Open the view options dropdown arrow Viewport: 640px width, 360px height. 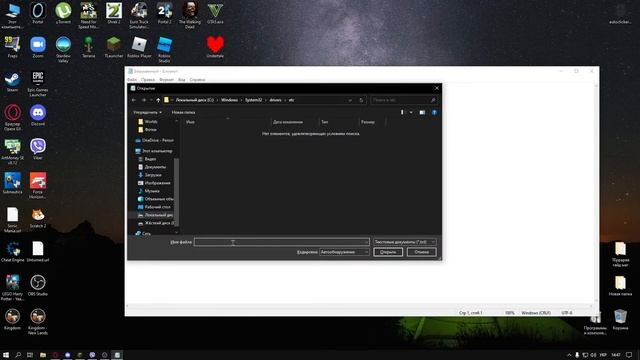[x=411, y=112]
